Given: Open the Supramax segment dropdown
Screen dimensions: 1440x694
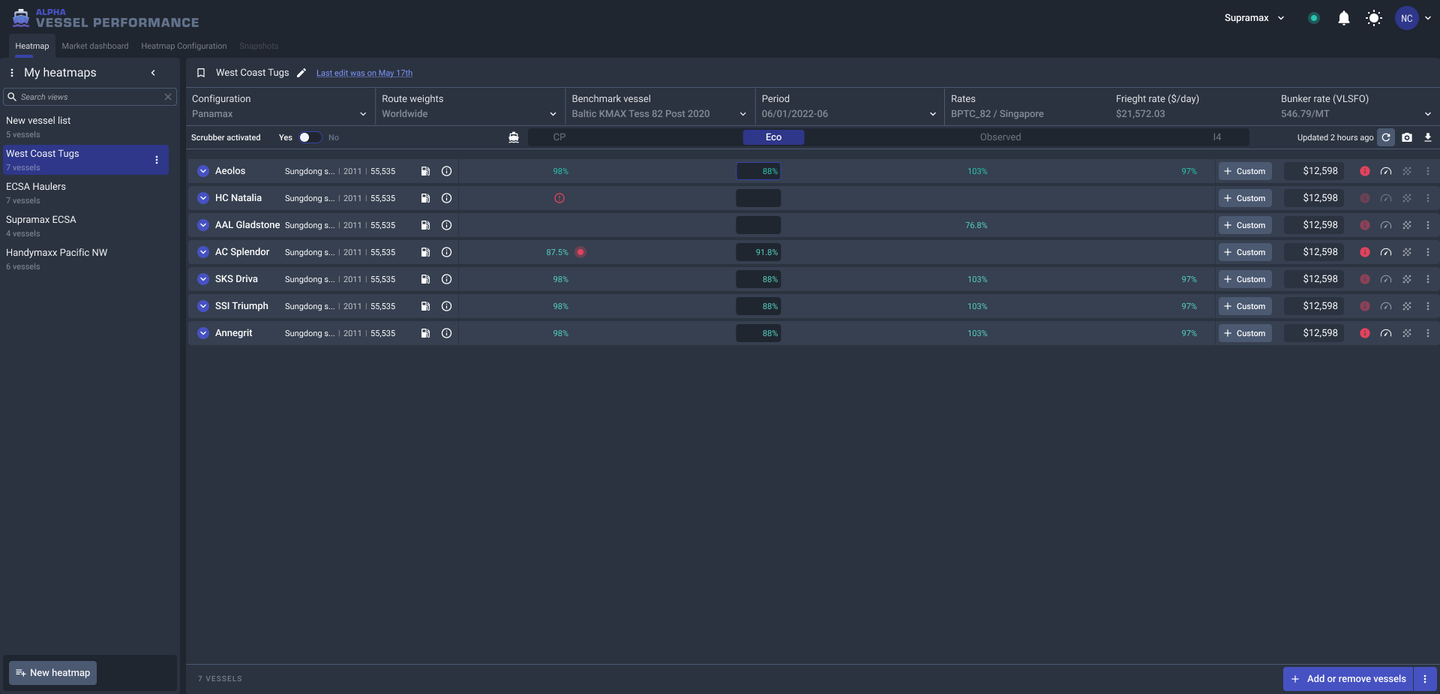Looking at the screenshot, I should 1254,18.
